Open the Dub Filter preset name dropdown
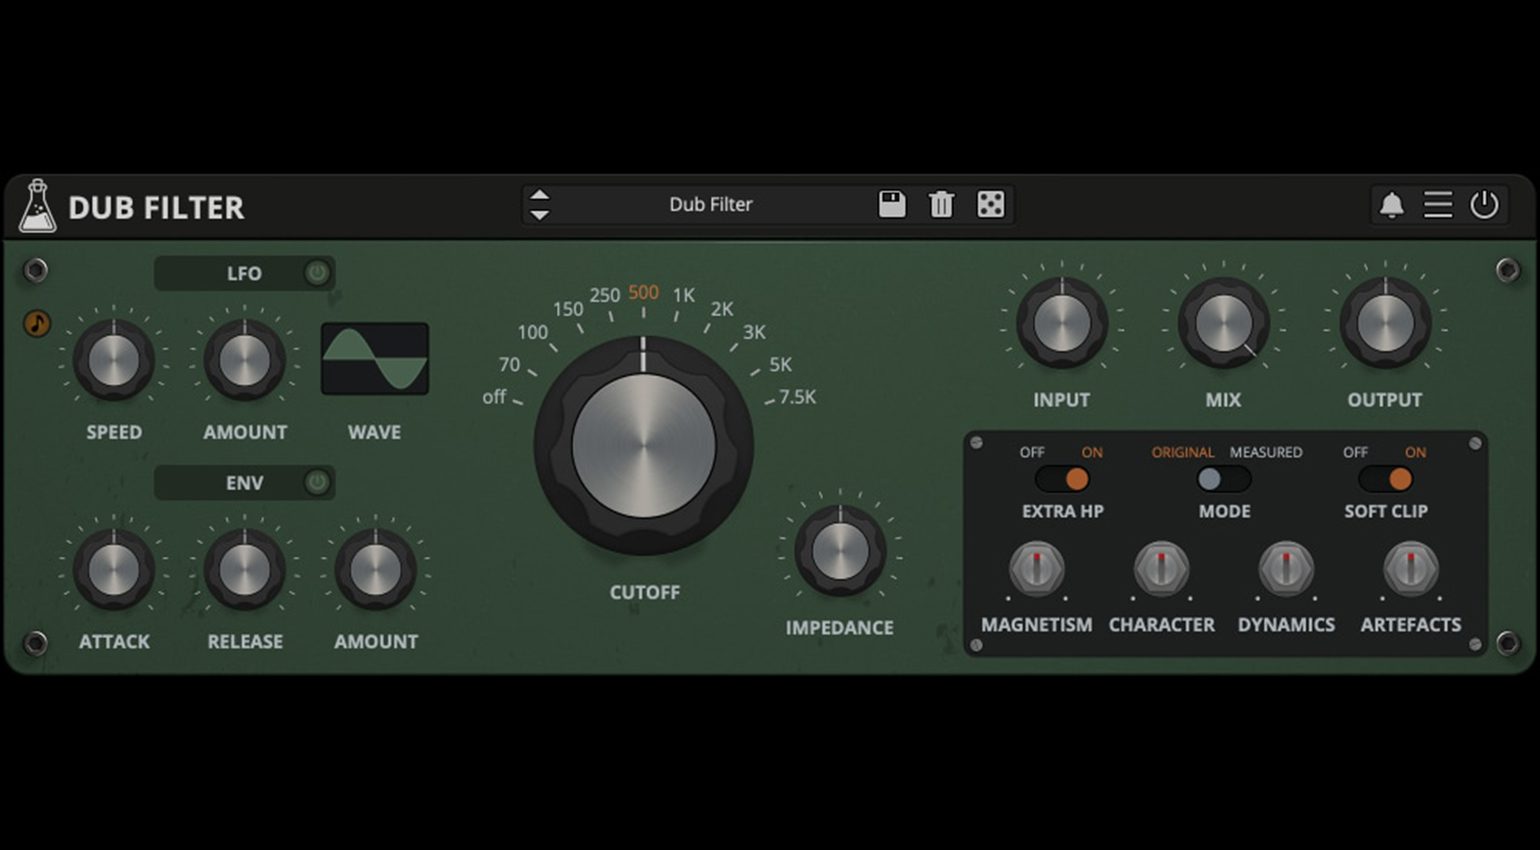Viewport: 1540px width, 850px height. point(710,204)
